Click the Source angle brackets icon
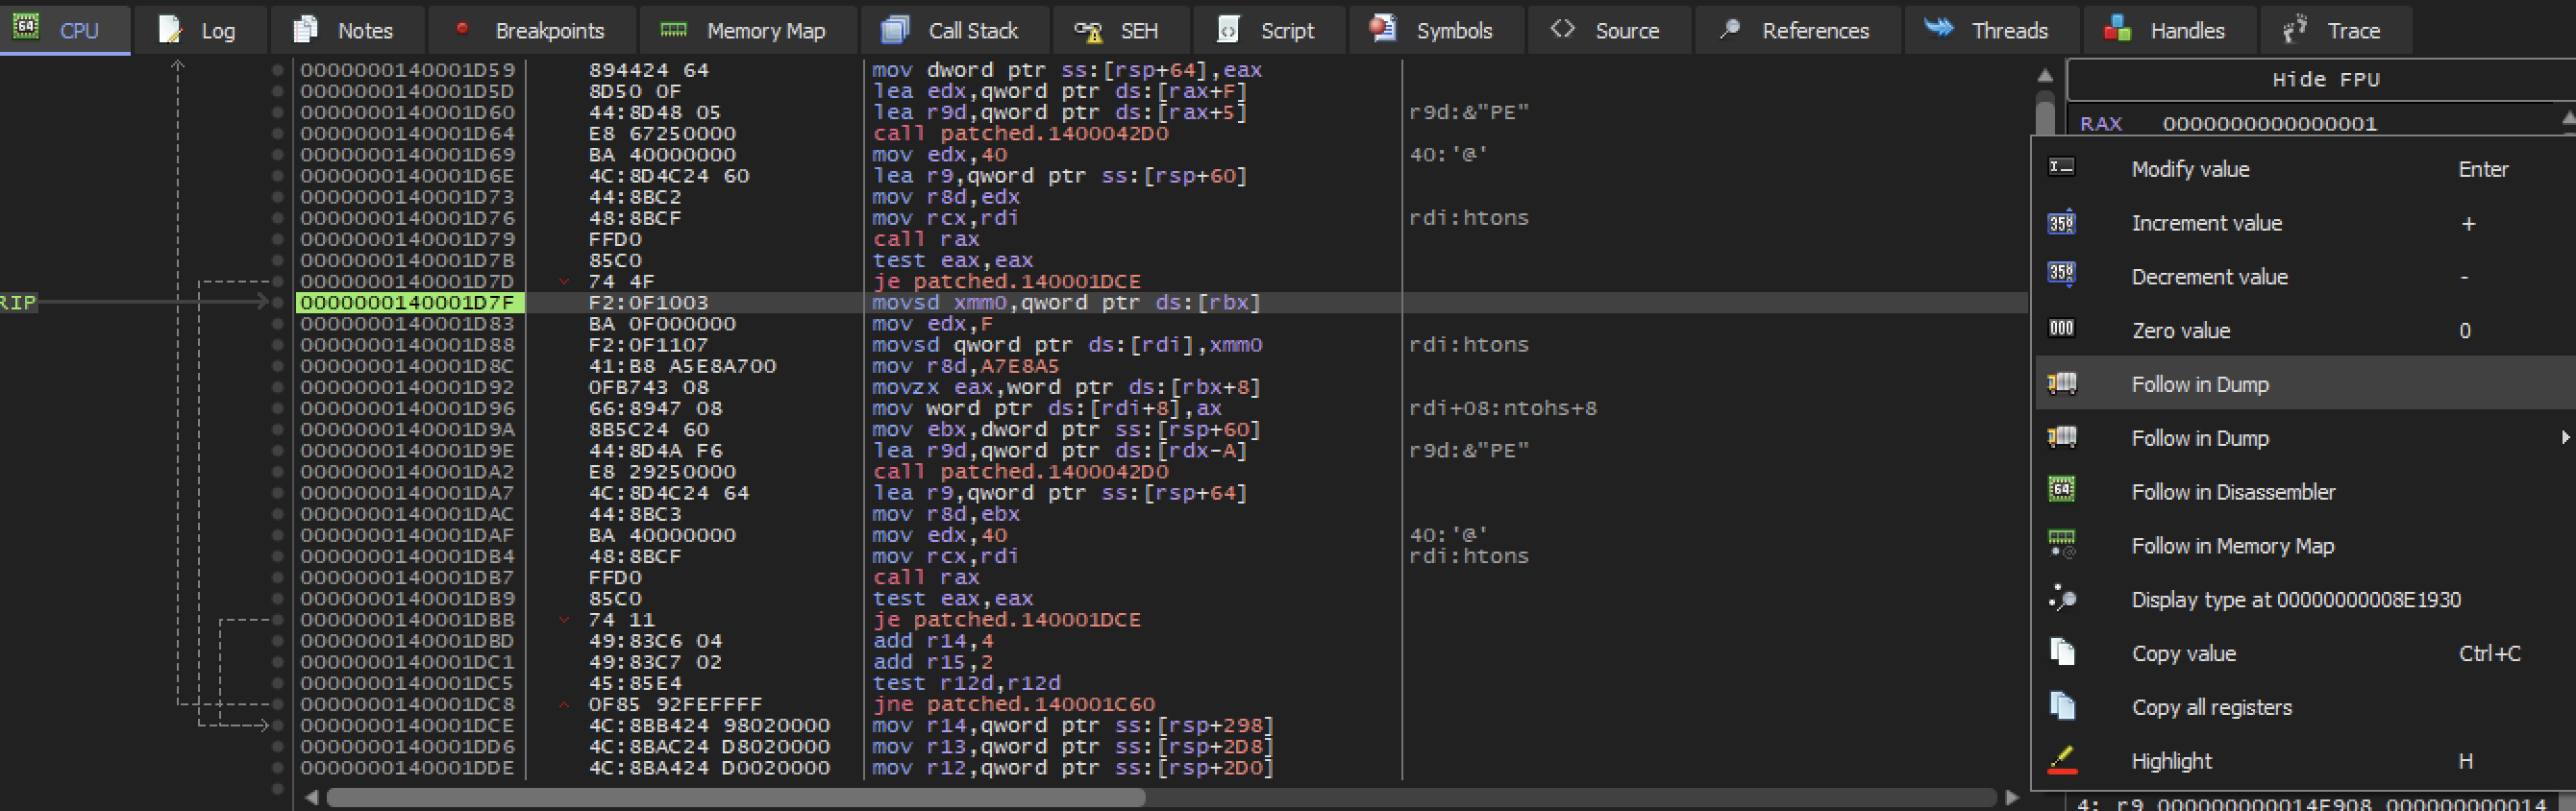Image resolution: width=2576 pixels, height=811 pixels. point(1562,29)
